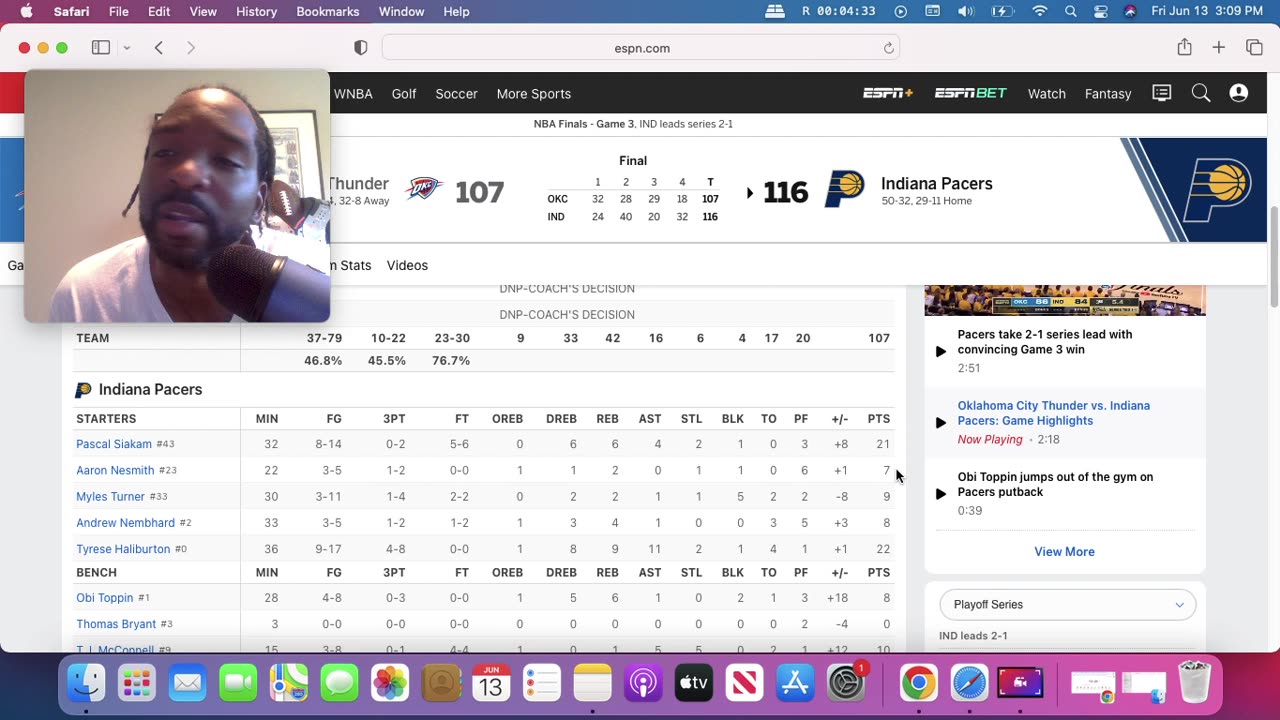The height and width of the screenshot is (720, 1280).
Task: Open Aaron Nesmith's player page
Action: pos(115,470)
